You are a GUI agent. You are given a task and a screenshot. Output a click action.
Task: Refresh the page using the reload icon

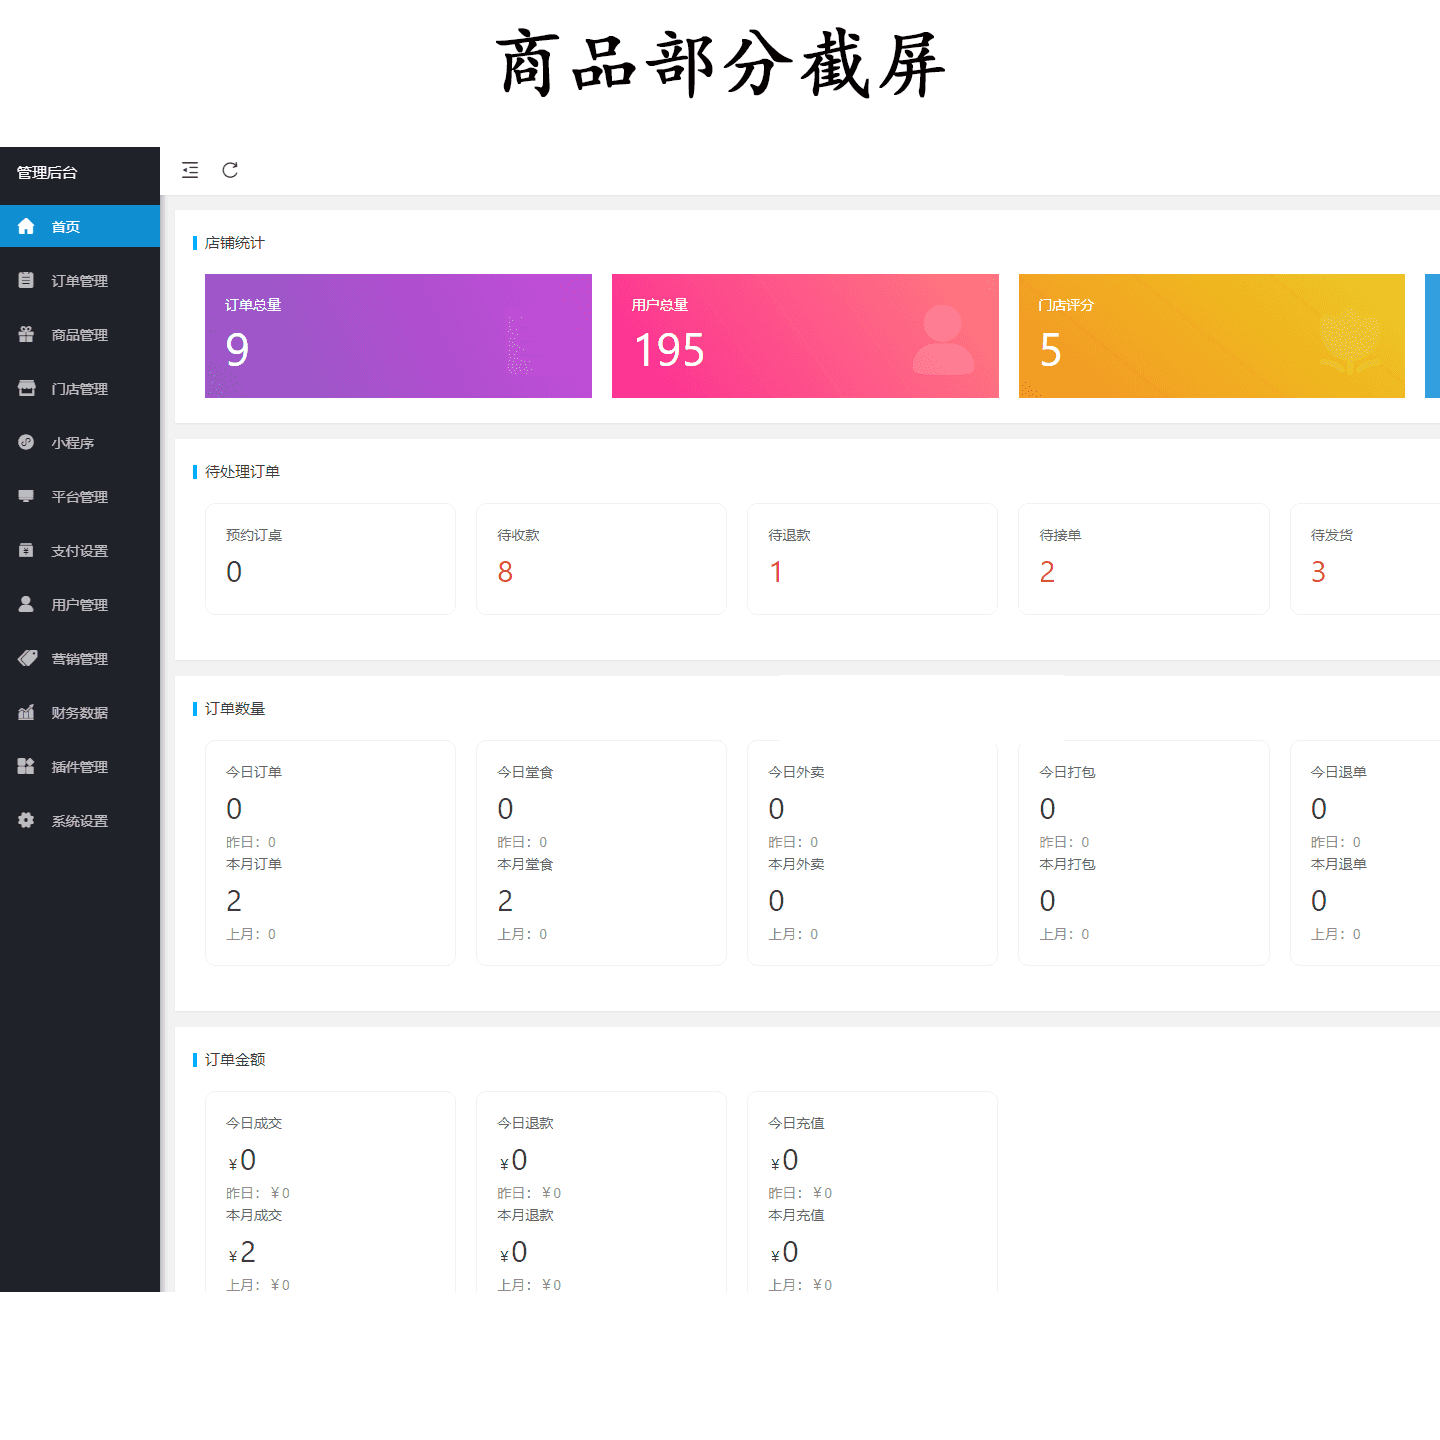230,170
